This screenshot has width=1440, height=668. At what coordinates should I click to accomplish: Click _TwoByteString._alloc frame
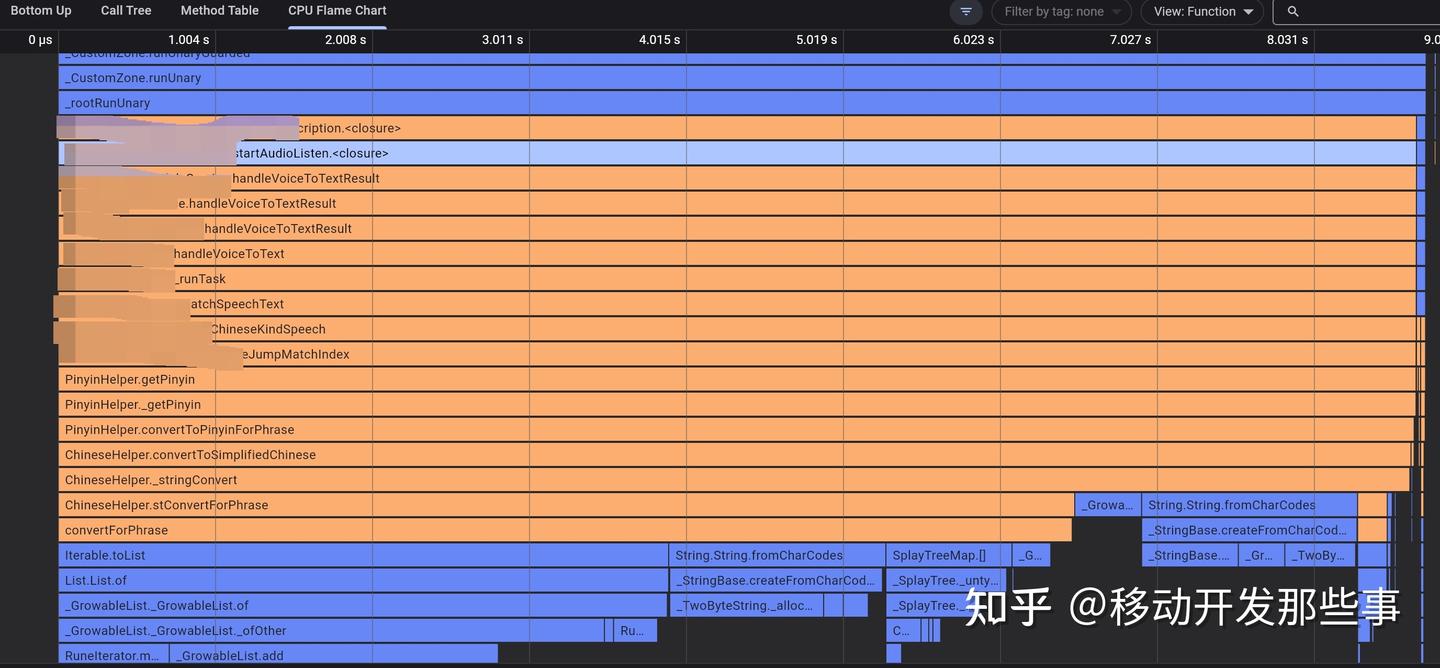tap(746, 605)
